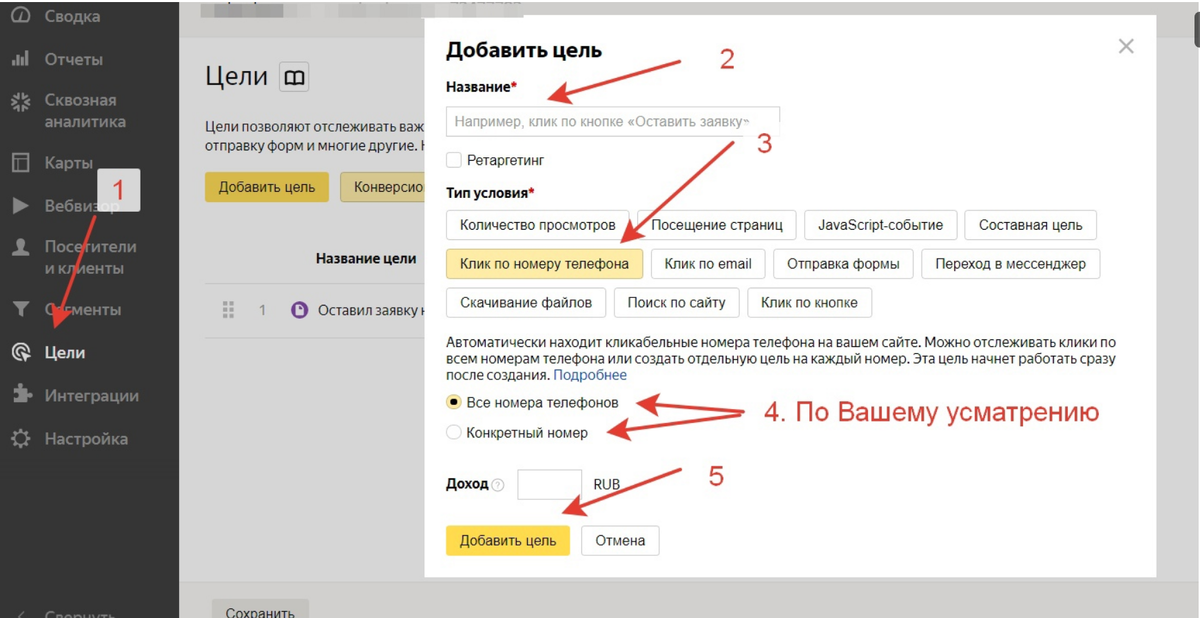Choose the Составная цель condition type
The height and width of the screenshot is (618, 1200).
tap(1030, 225)
